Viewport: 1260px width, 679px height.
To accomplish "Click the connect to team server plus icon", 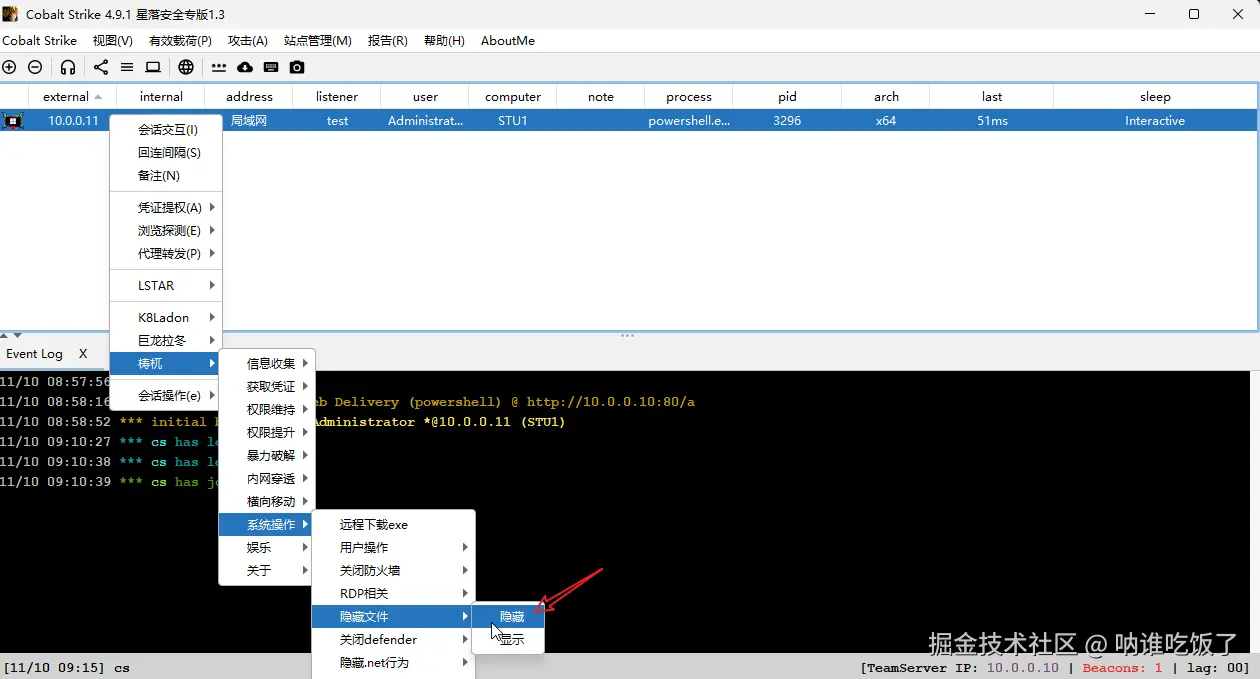I will point(9,67).
